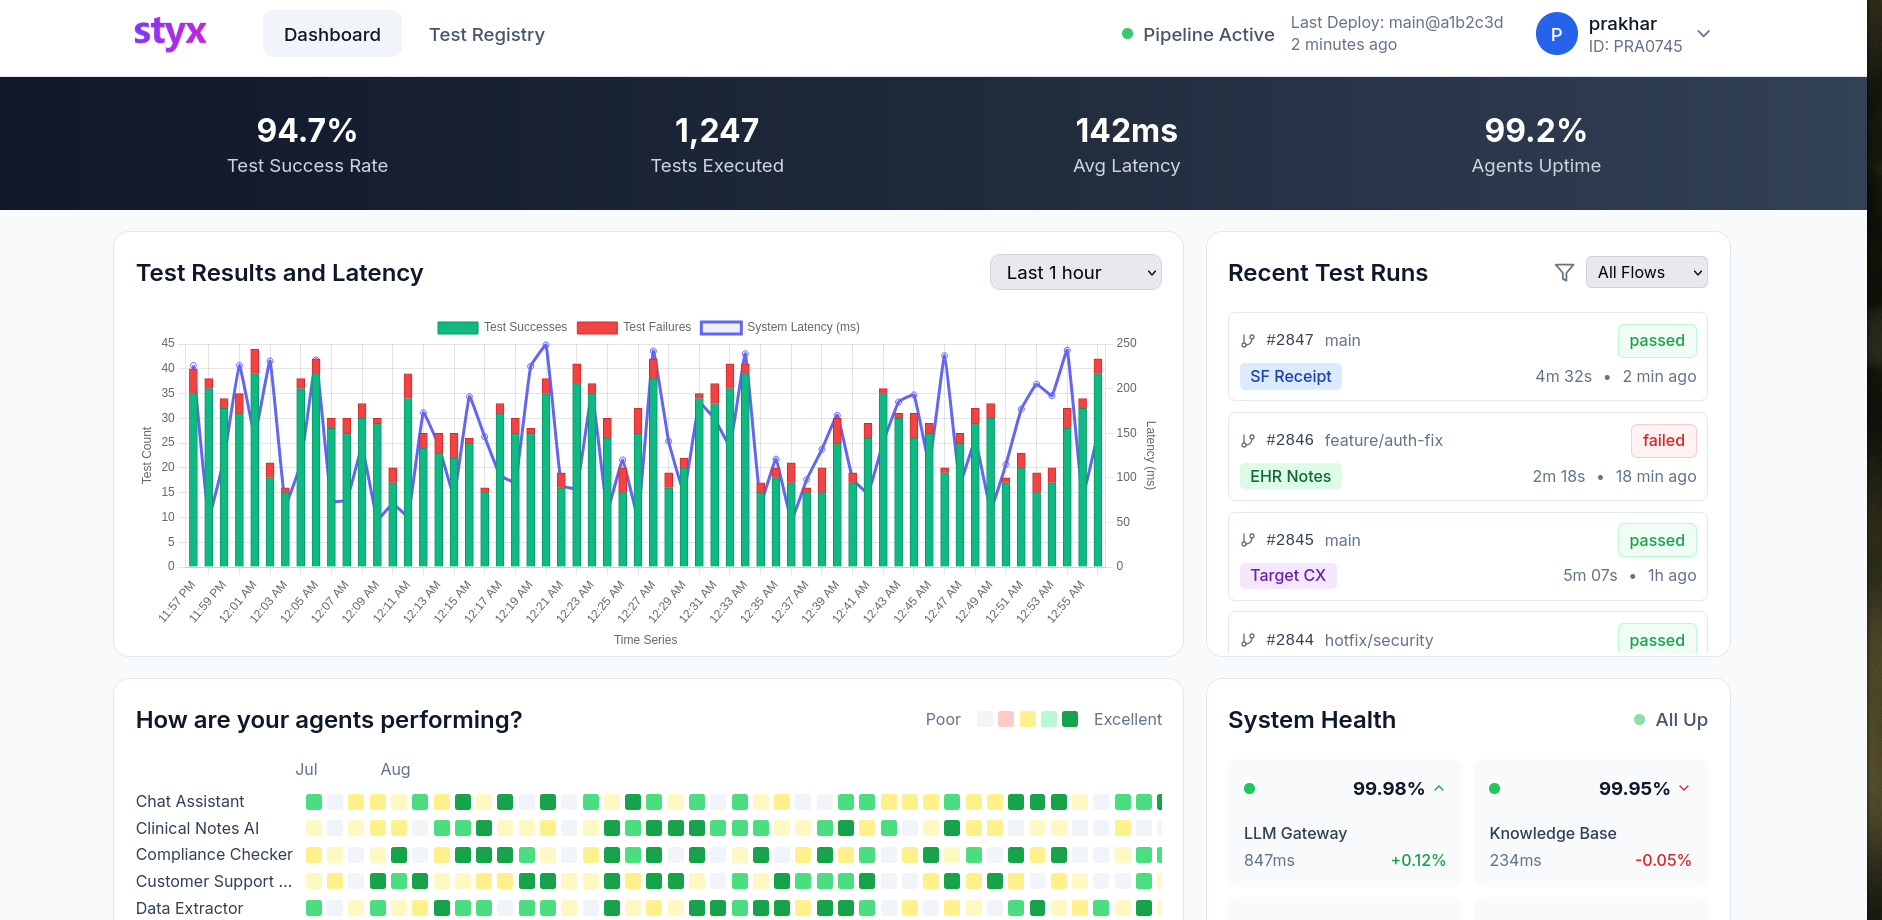The height and width of the screenshot is (920, 1882).
Task: Switch to the Test Registry tab
Action: coord(487,34)
